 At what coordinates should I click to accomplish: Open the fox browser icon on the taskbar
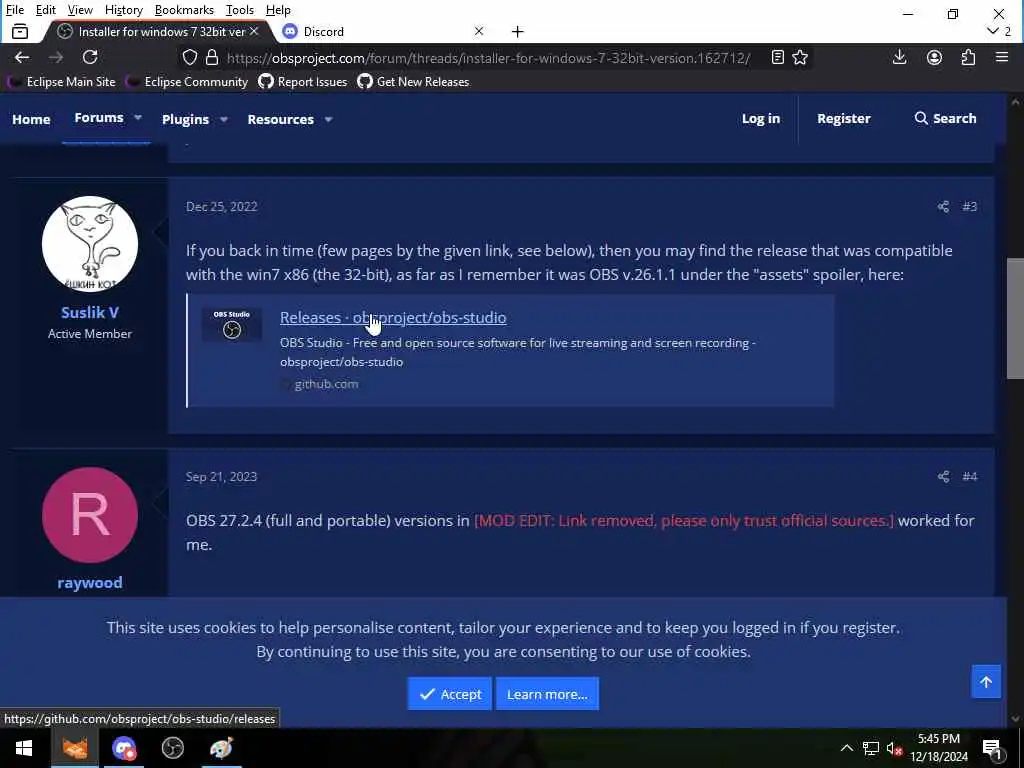pos(74,748)
